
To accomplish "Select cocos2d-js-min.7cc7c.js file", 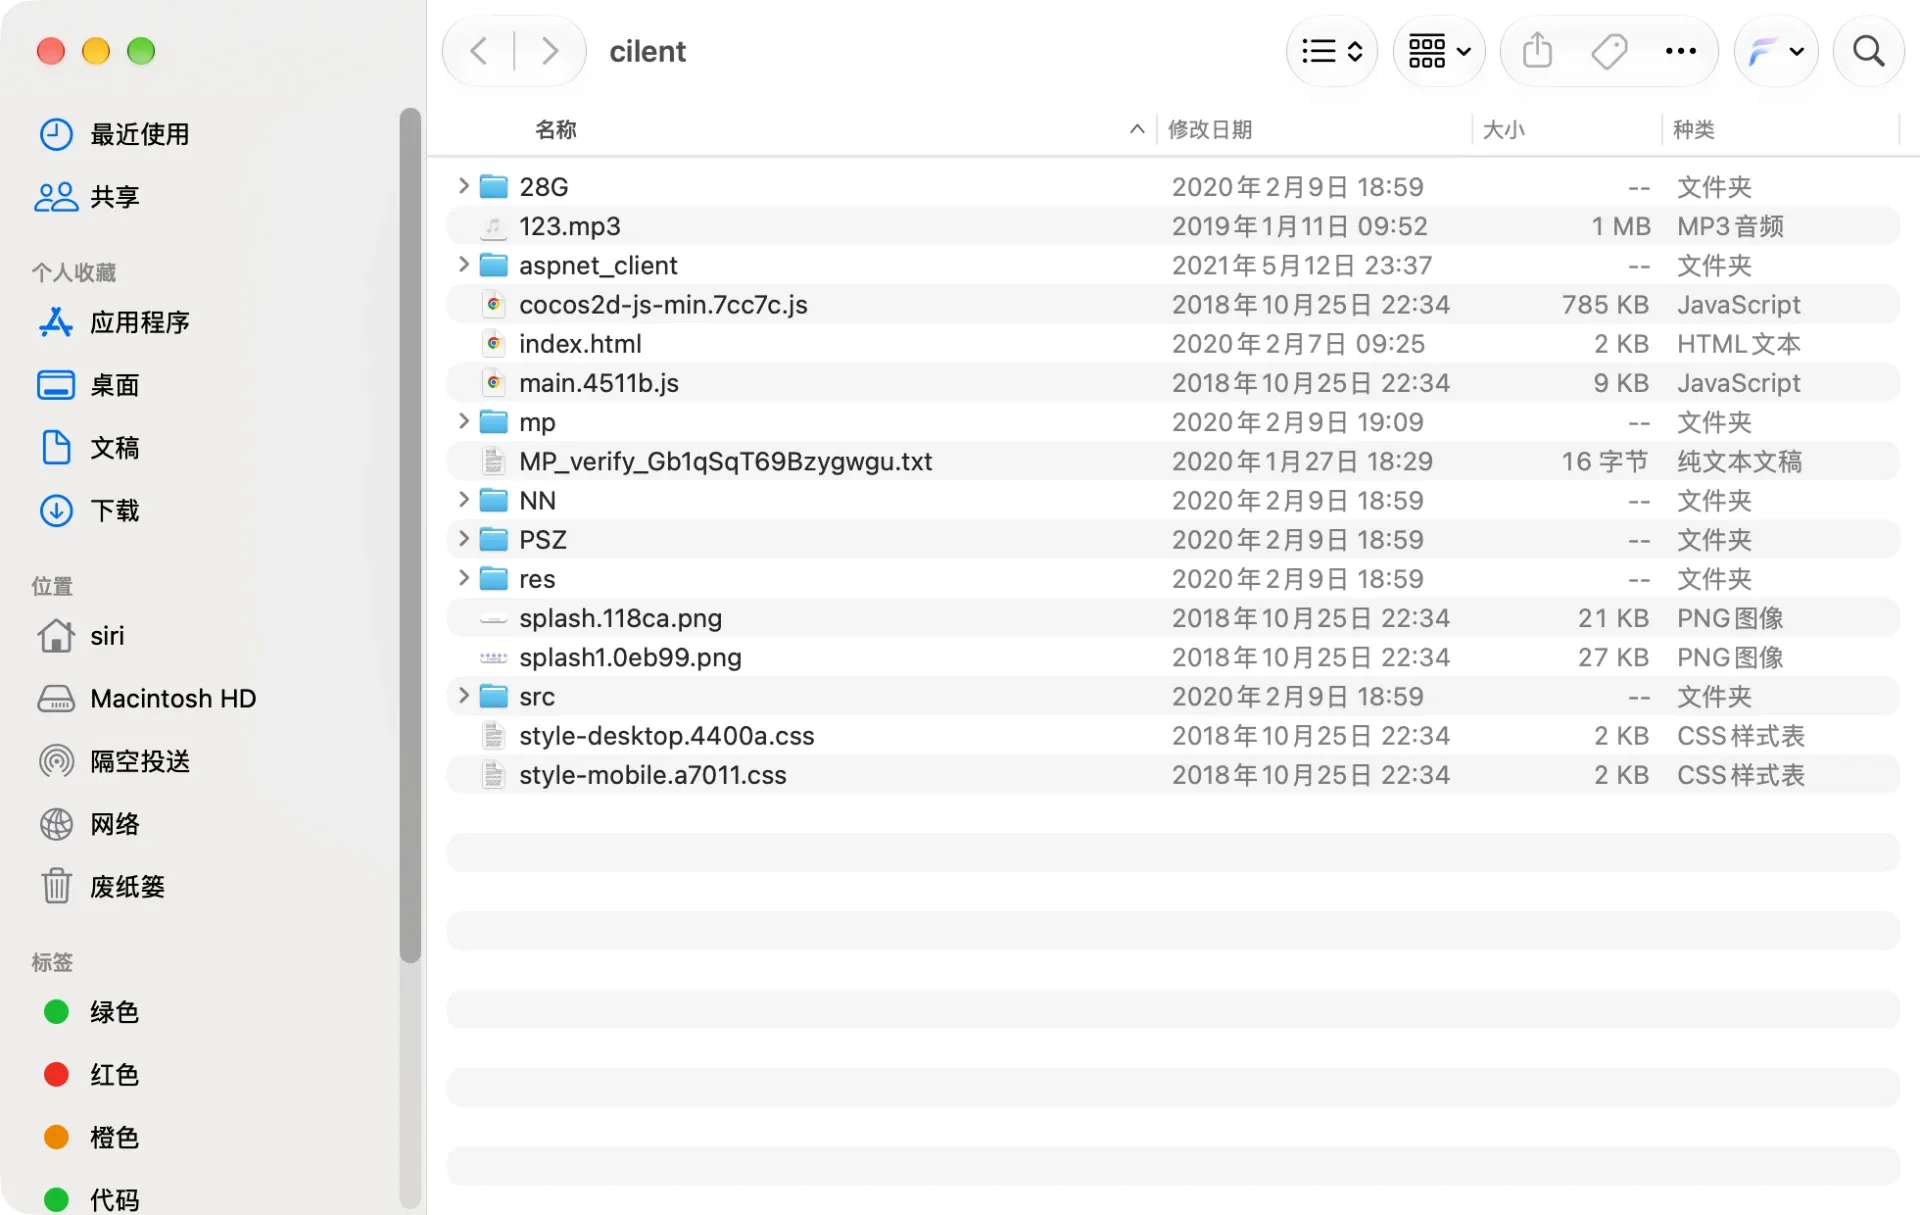I will tap(1173, 304).
